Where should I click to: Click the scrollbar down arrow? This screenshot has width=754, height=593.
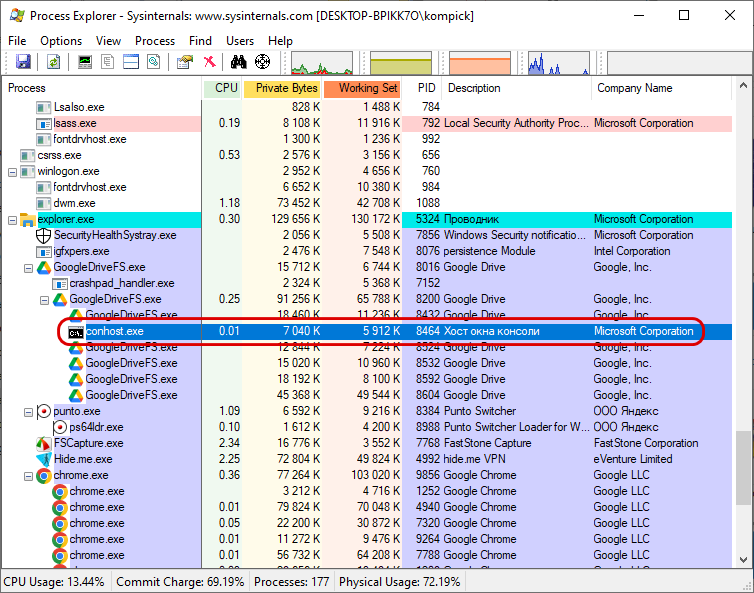(743, 560)
